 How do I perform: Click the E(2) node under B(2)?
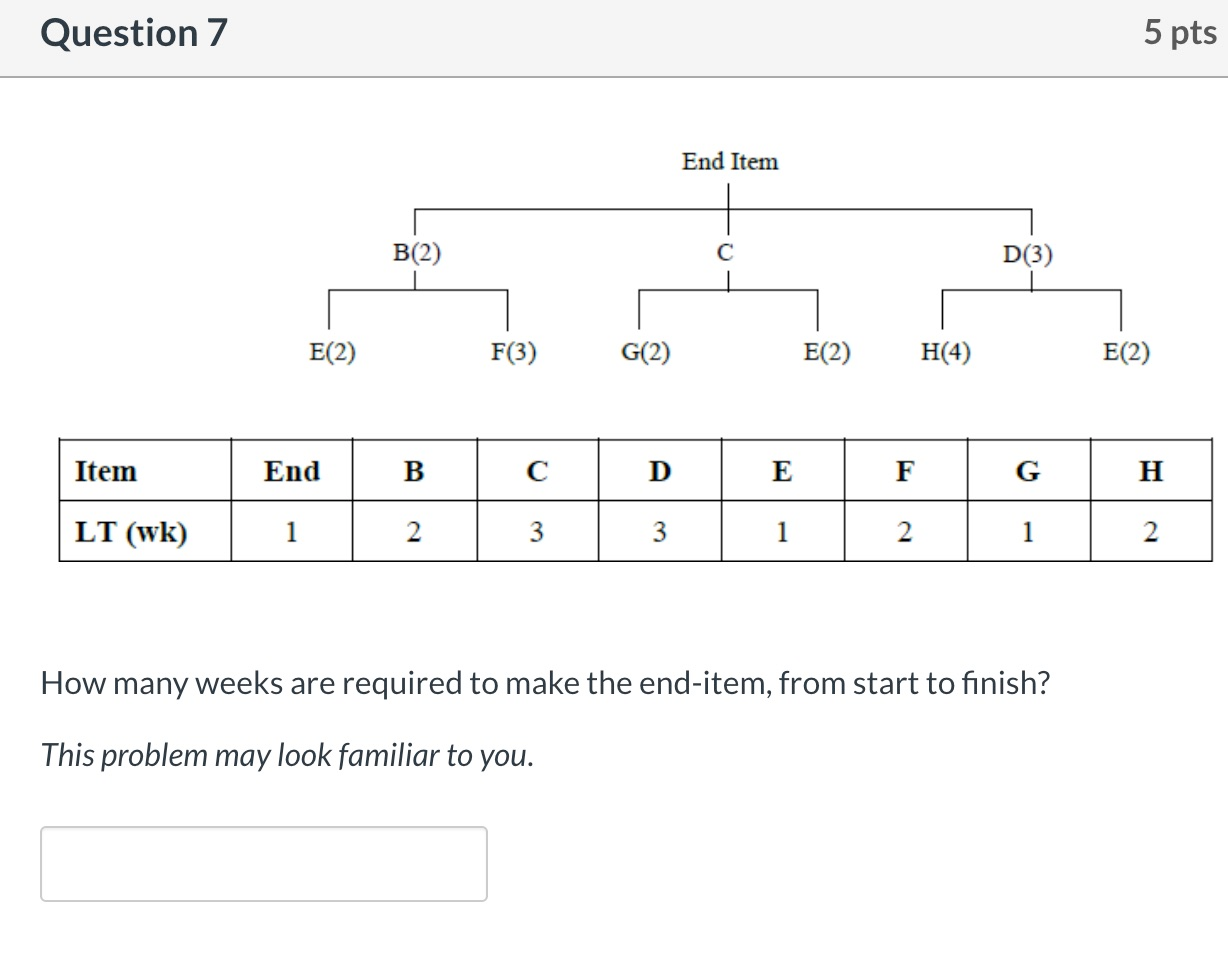[x=331, y=352]
